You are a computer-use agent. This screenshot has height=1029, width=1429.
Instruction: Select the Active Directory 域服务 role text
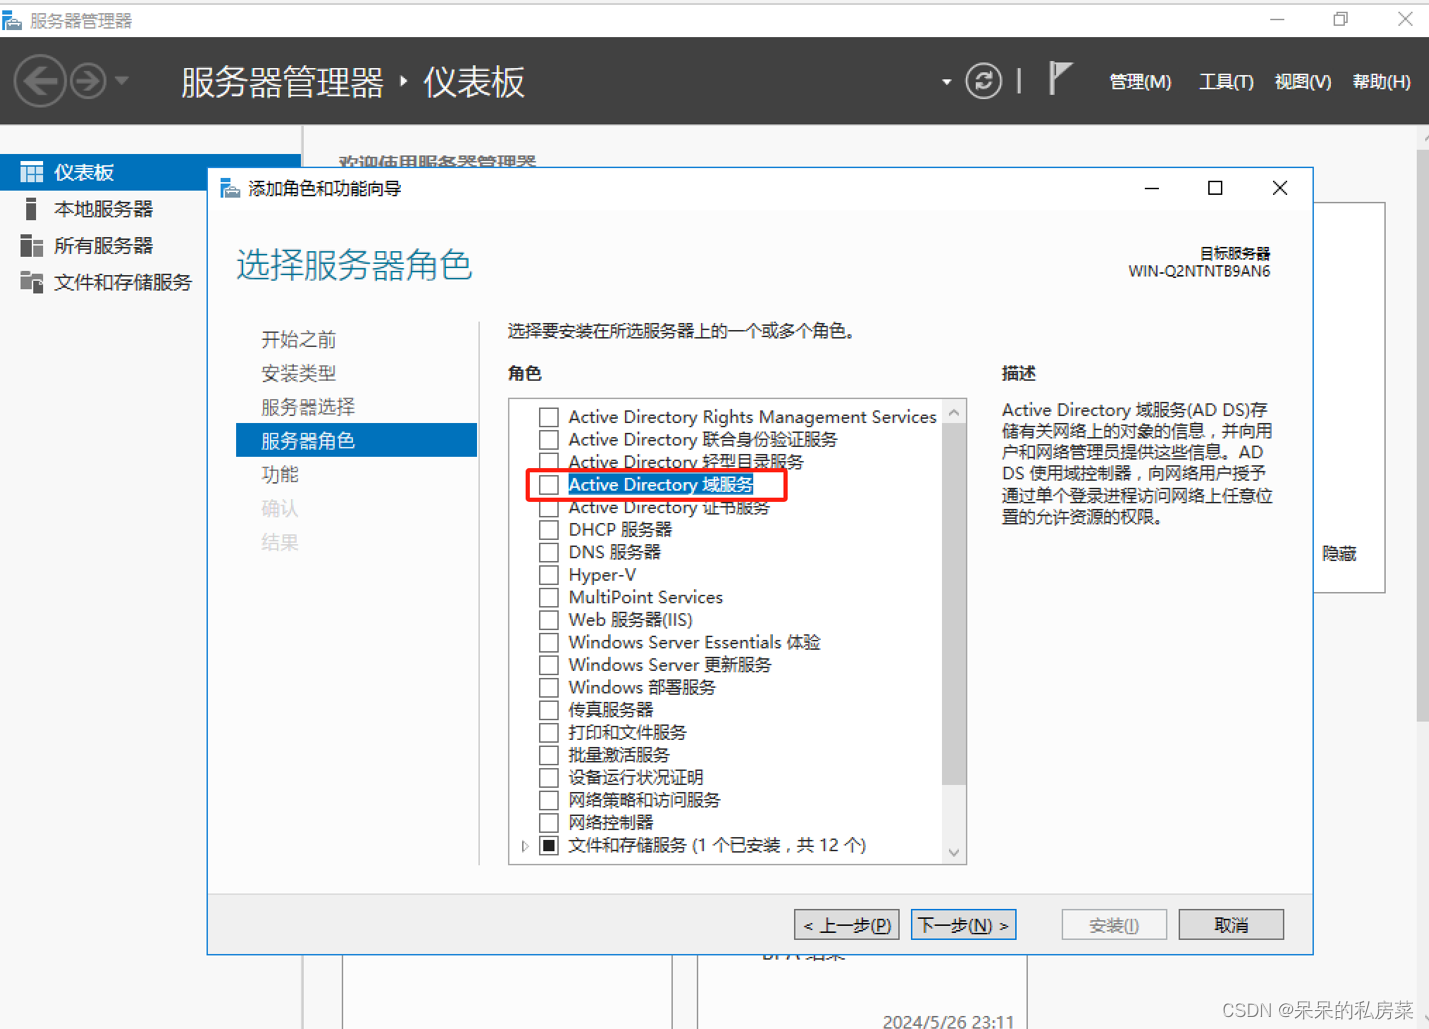[661, 485]
